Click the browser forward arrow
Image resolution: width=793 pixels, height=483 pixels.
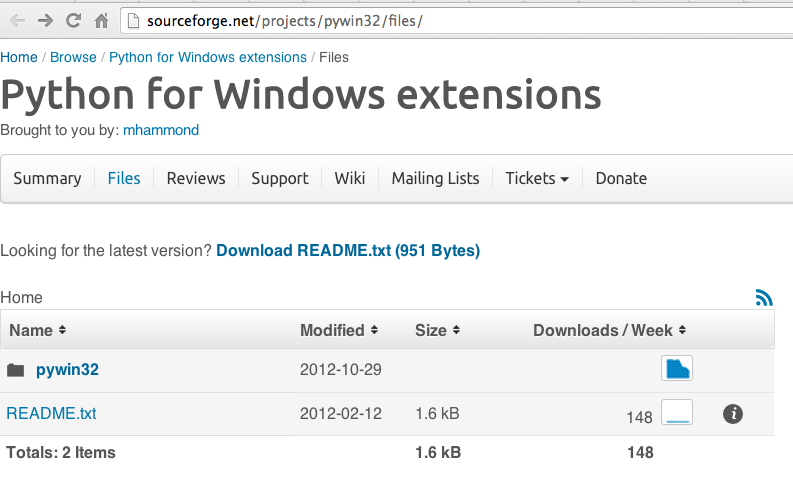click(45, 20)
